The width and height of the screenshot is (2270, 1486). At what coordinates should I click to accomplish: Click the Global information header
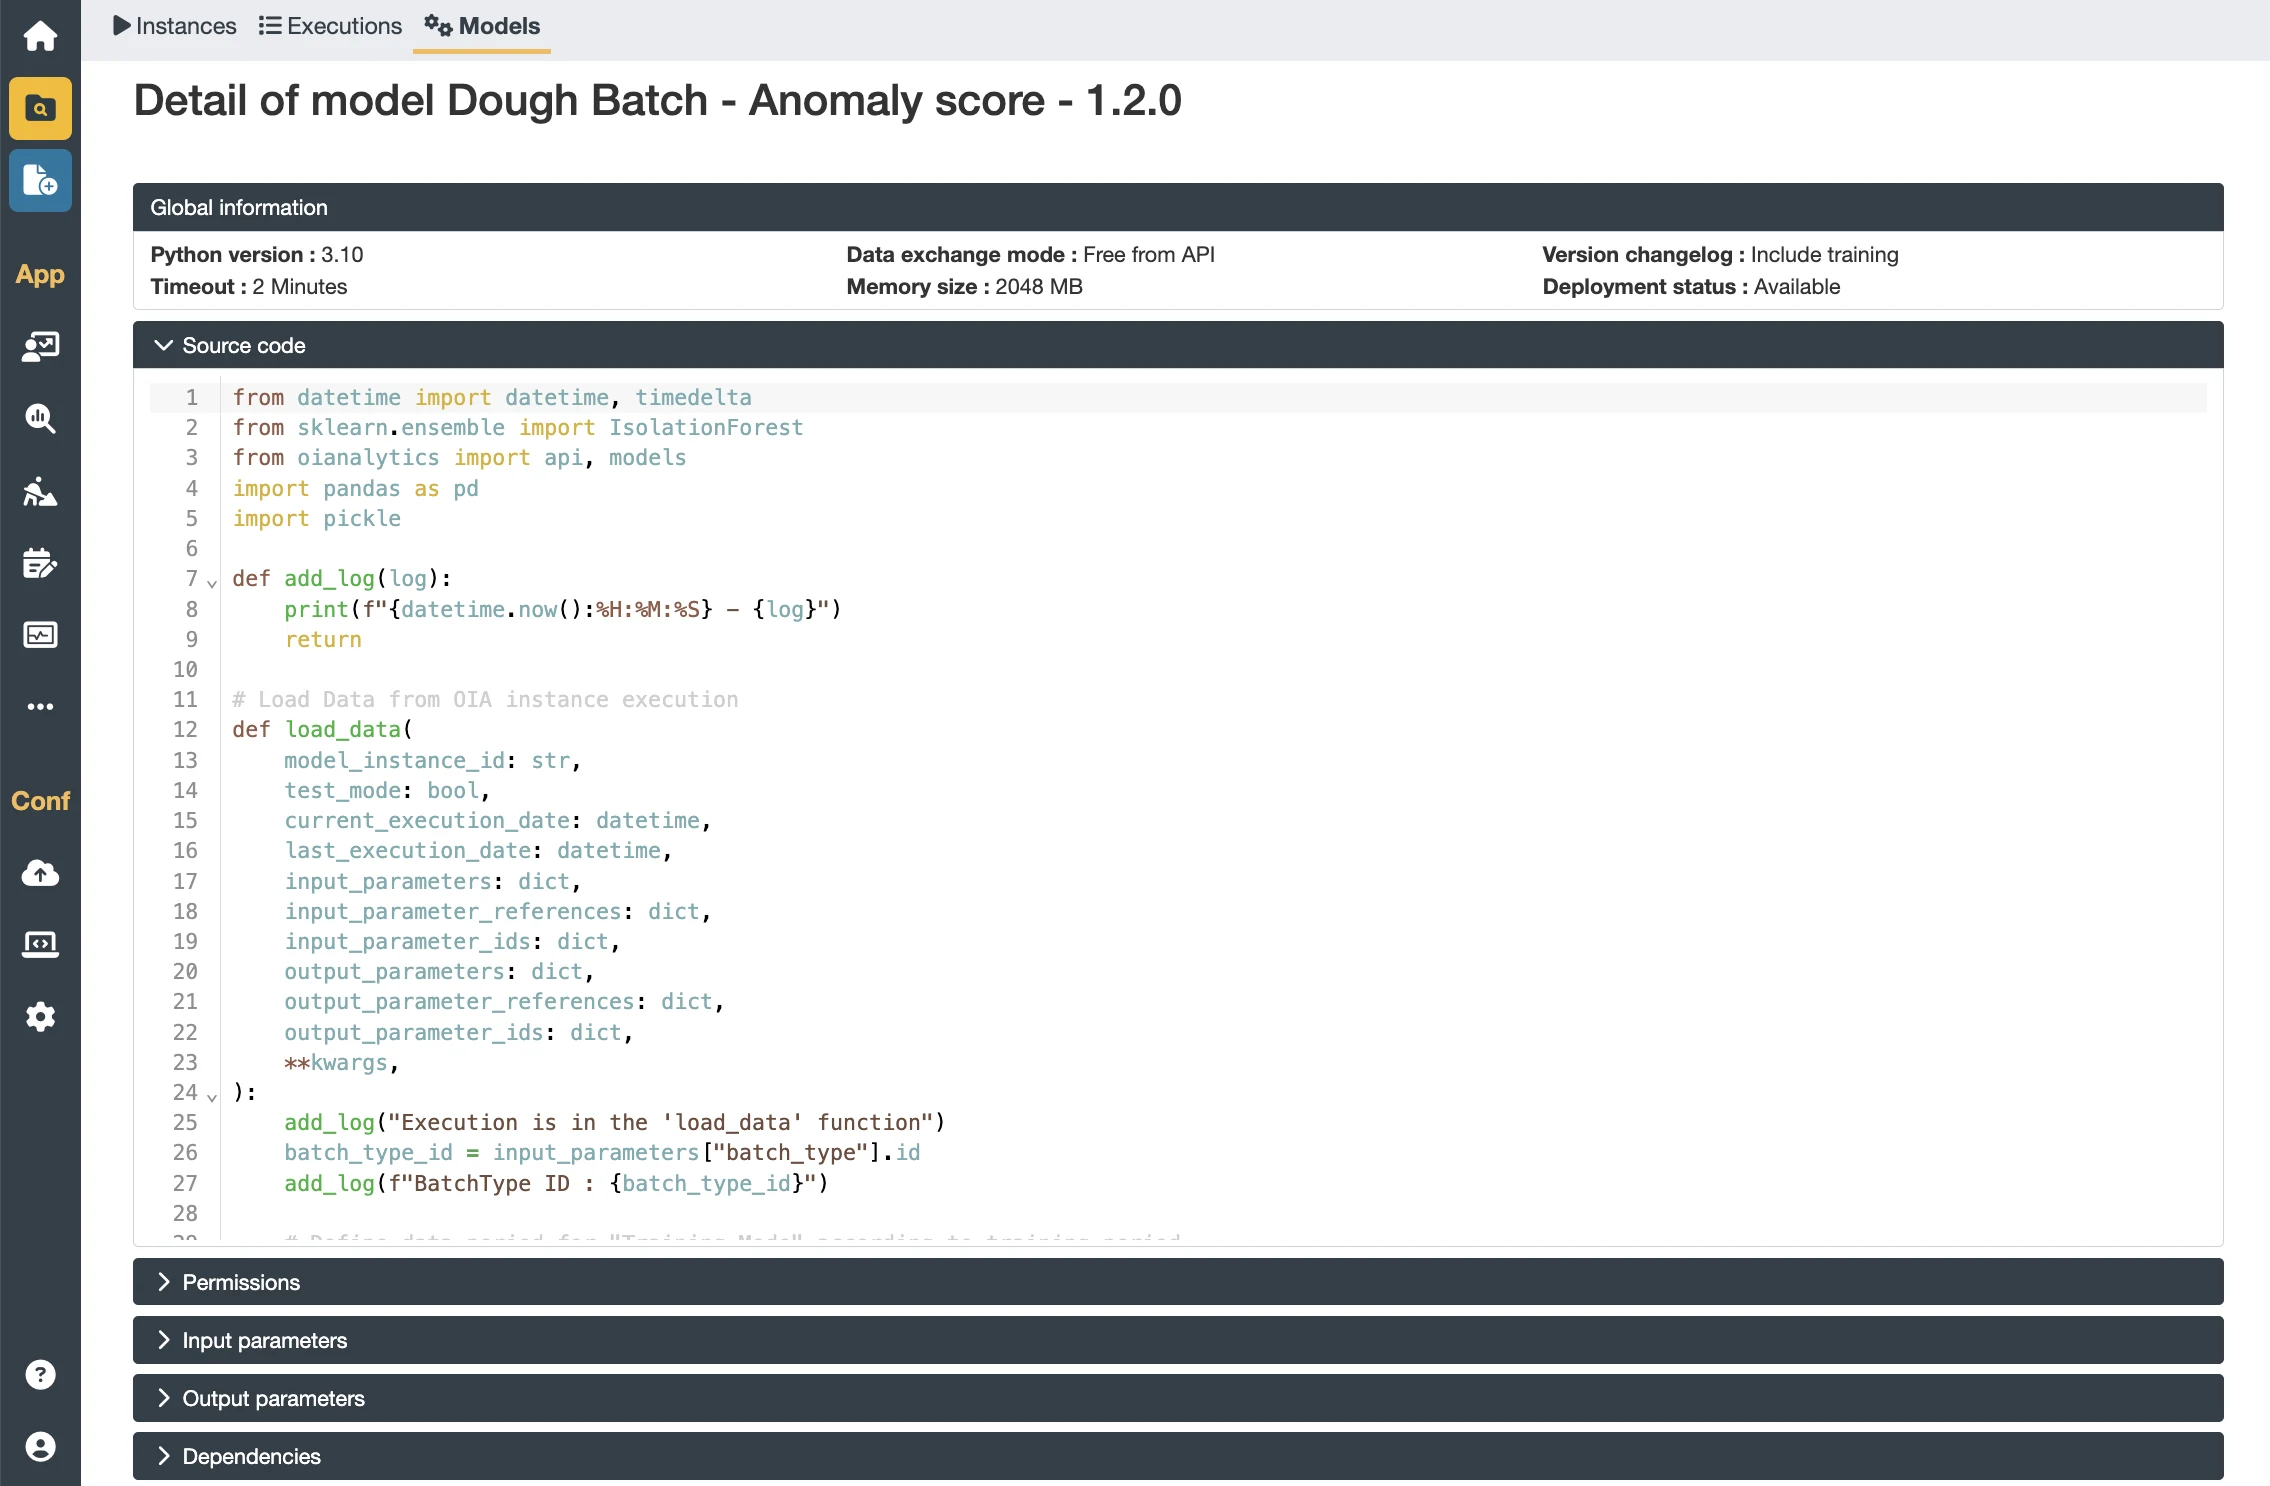coord(1178,207)
